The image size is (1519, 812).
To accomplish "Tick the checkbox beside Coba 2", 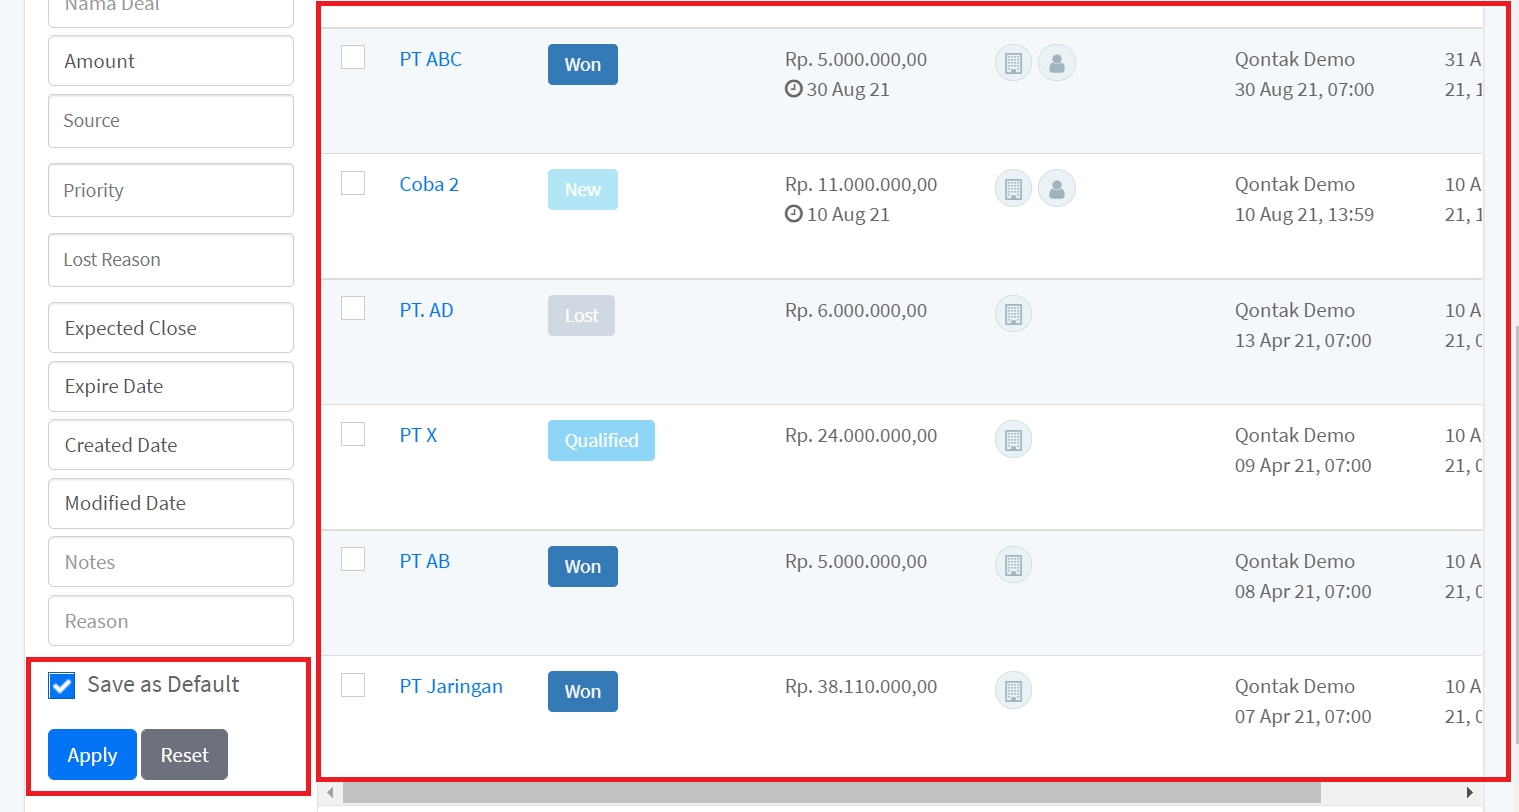I will [353, 183].
